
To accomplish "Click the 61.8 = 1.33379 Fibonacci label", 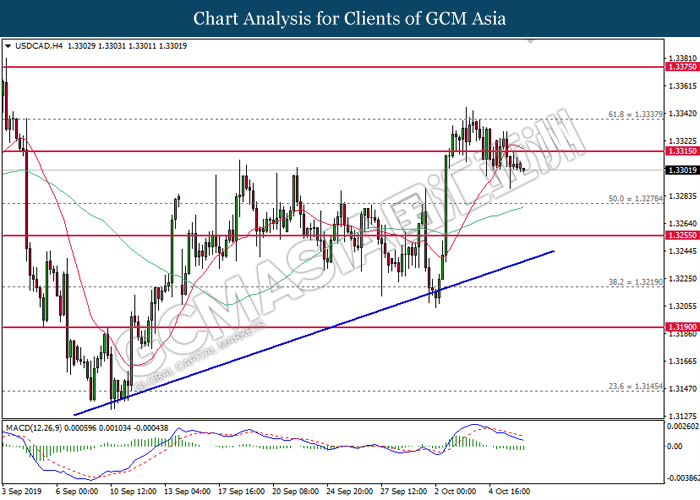I will pos(635,114).
